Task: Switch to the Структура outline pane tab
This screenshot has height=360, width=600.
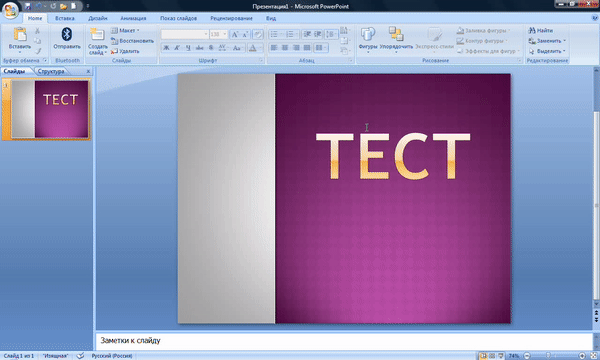Action: [x=51, y=71]
